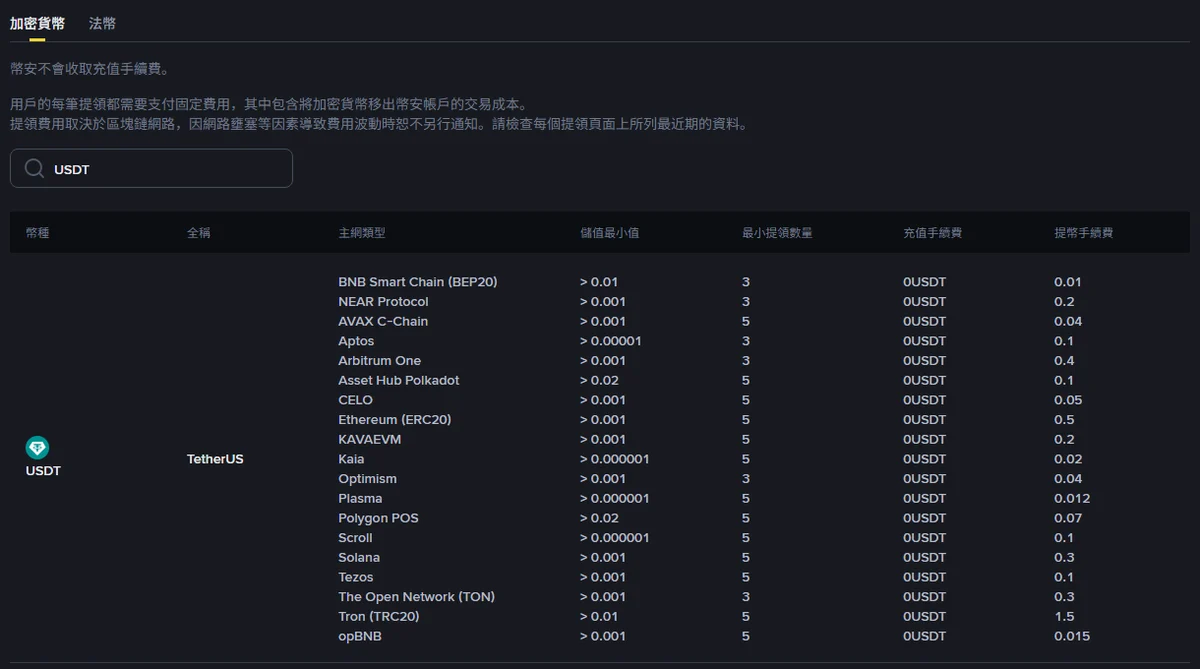Image resolution: width=1200 pixels, height=669 pixels.
Task: Select Polygon POS network row
Action: click(378, 518)
